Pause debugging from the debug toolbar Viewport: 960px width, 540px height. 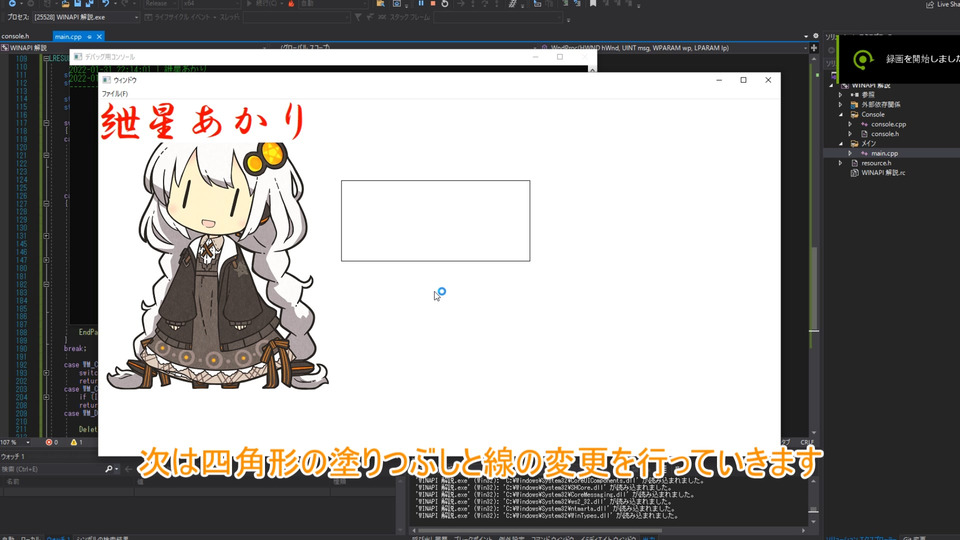pyautogui.click(x=421, y=3)
